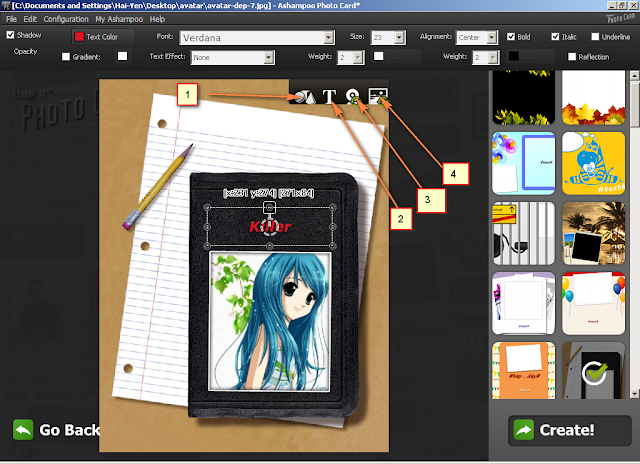The height and width of the screenshot is (464, 640).
Task: Open the Configuration menu
Action: point(66,19)
